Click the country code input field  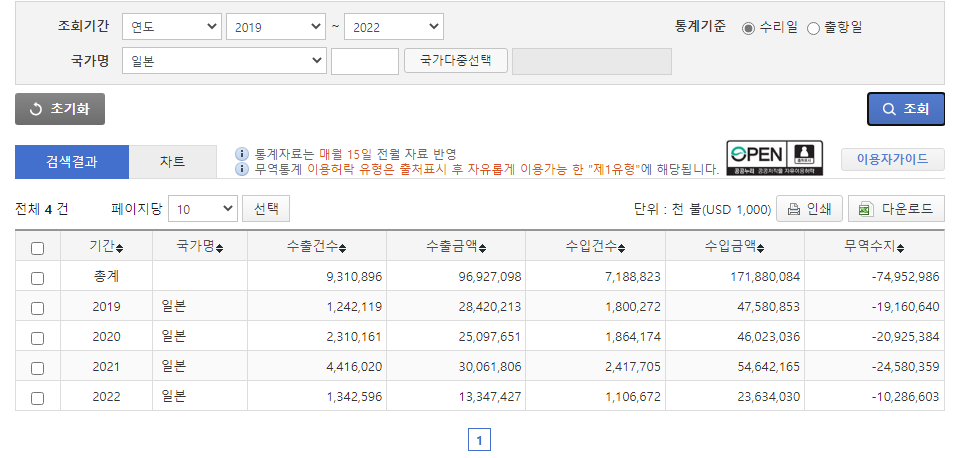pyautogui.click(x=365, y=61)
